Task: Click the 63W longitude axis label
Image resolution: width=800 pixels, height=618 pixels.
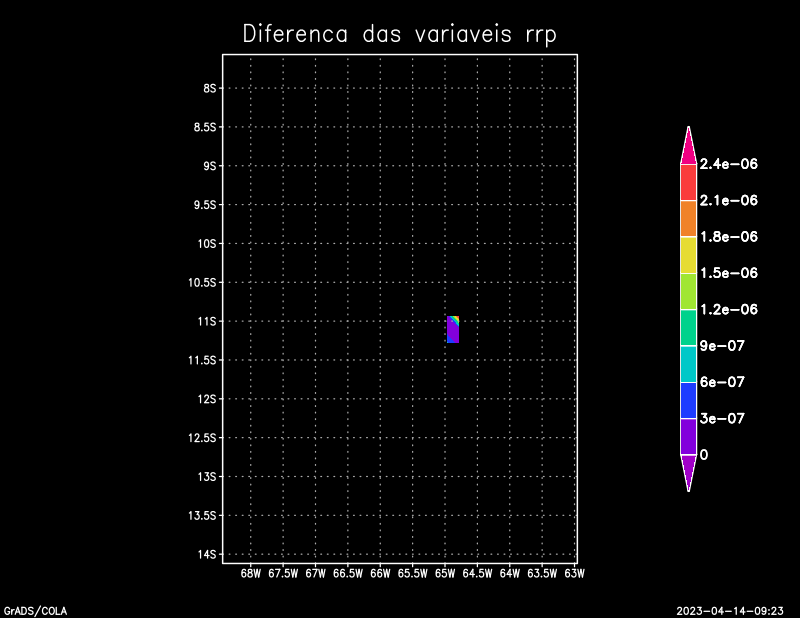Action: (x=574, y=574)
